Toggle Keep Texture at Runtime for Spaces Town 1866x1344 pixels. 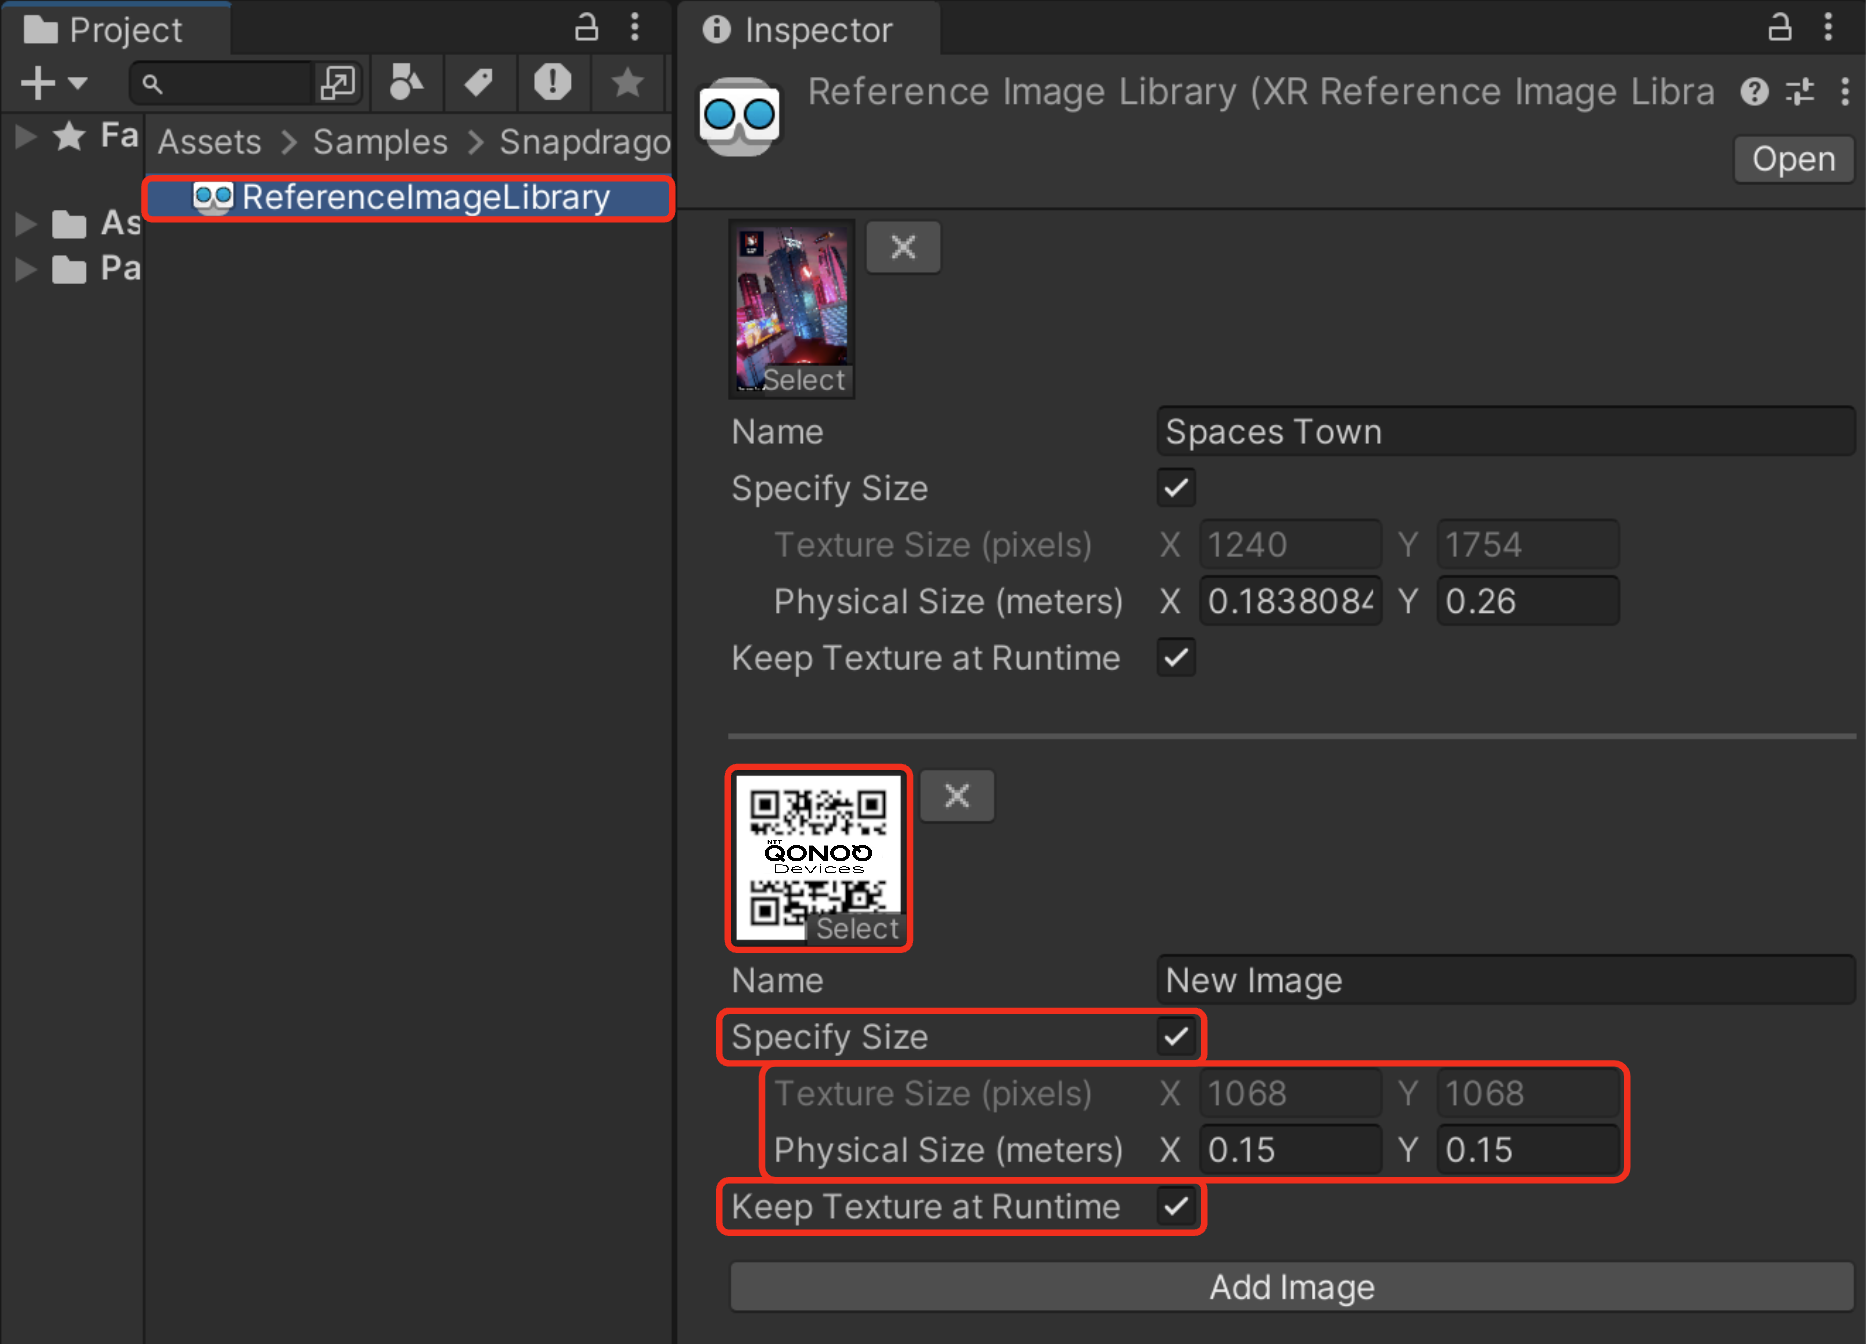(x=1176, y=658)
